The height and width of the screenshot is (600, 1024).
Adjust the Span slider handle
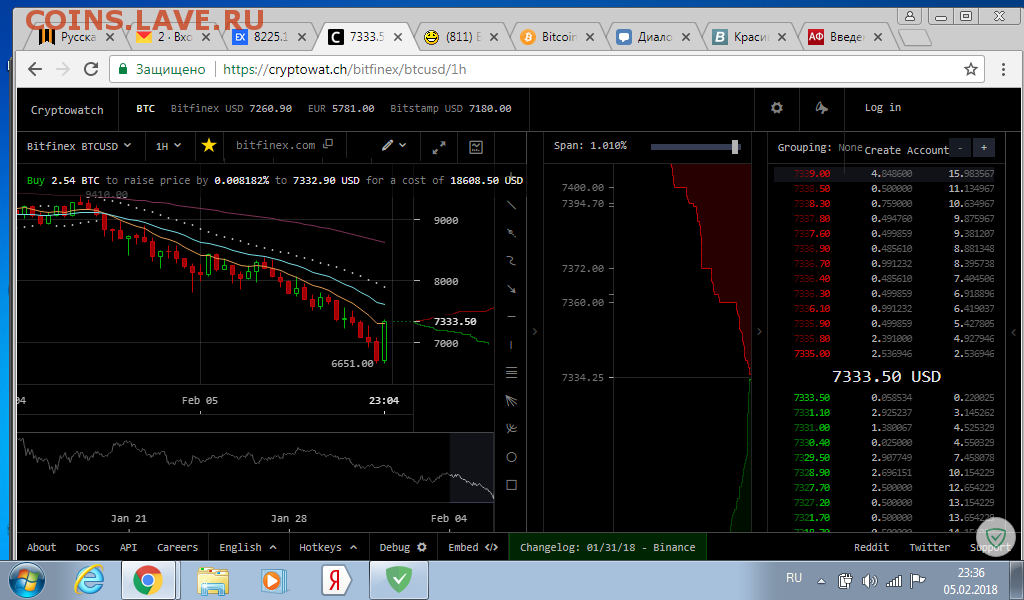(x=735, y=147)
